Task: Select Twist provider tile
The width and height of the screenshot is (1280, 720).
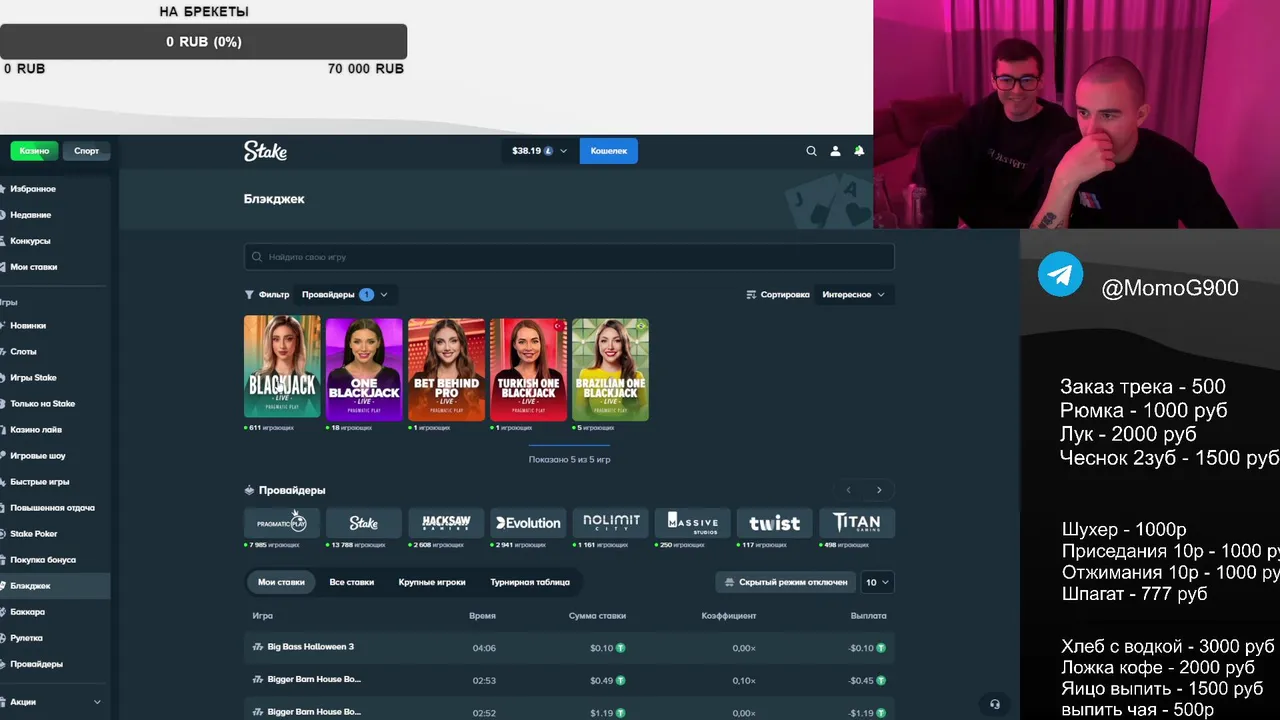Action: click(774, 523)
